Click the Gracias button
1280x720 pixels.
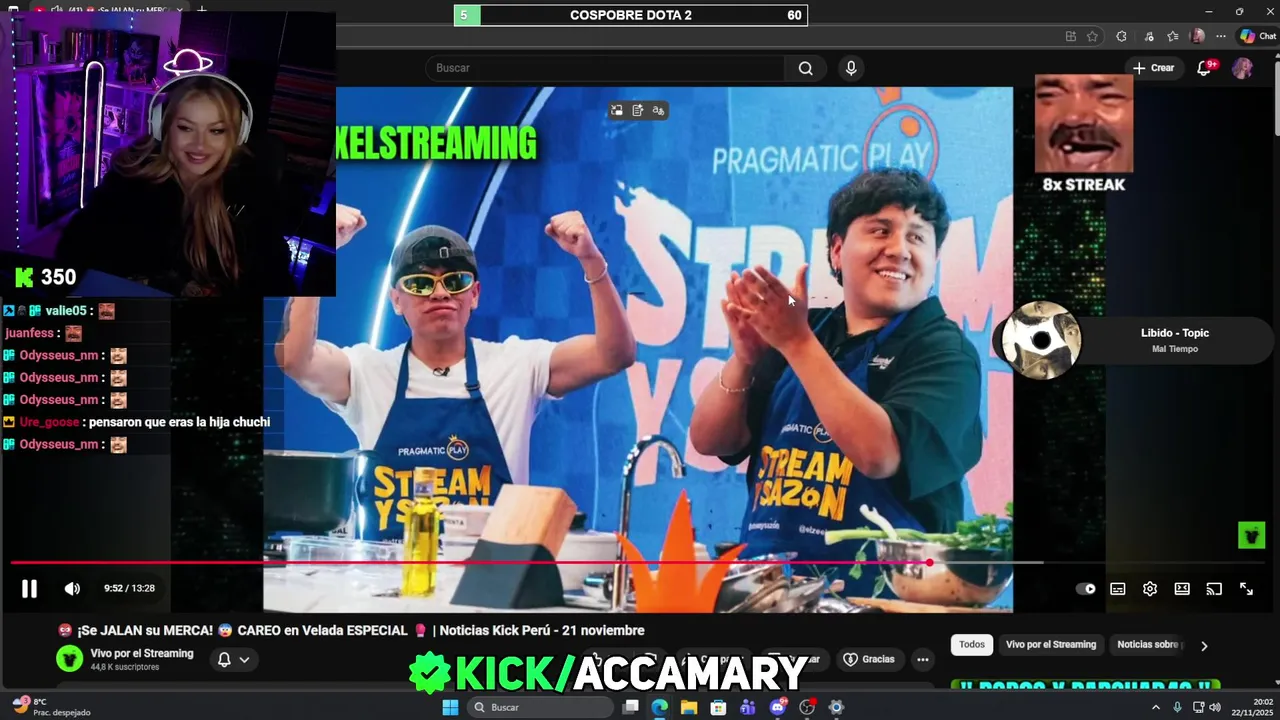tap(869, 659)
